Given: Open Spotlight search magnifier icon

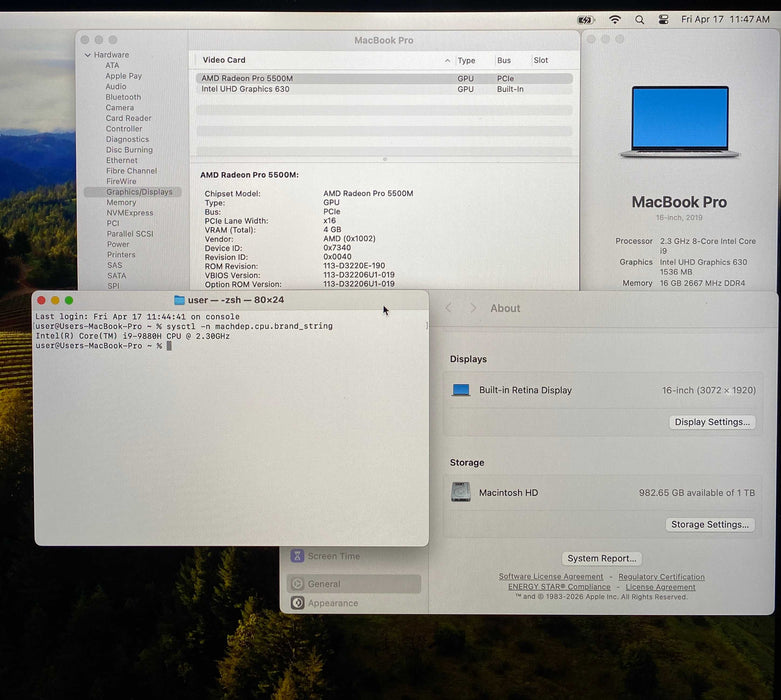Looking at the screenshot, I should click(x=640, y=20).
